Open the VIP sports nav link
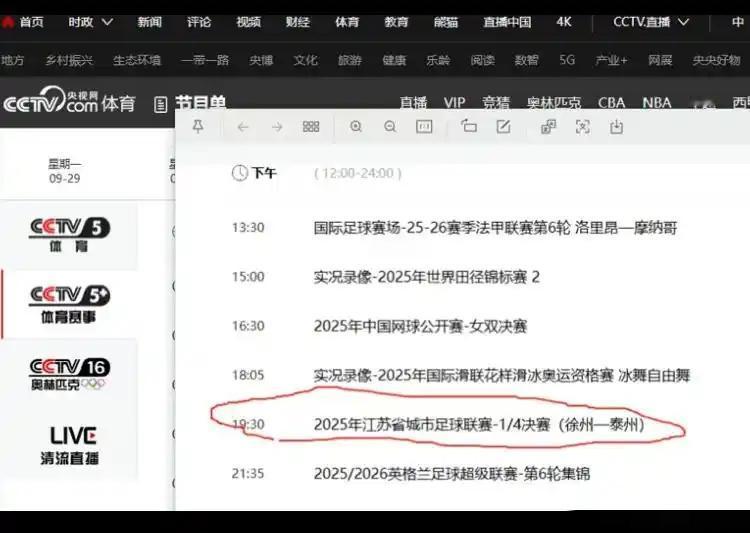The width and height of the screenshot is (750, 533). pos(454,102)
